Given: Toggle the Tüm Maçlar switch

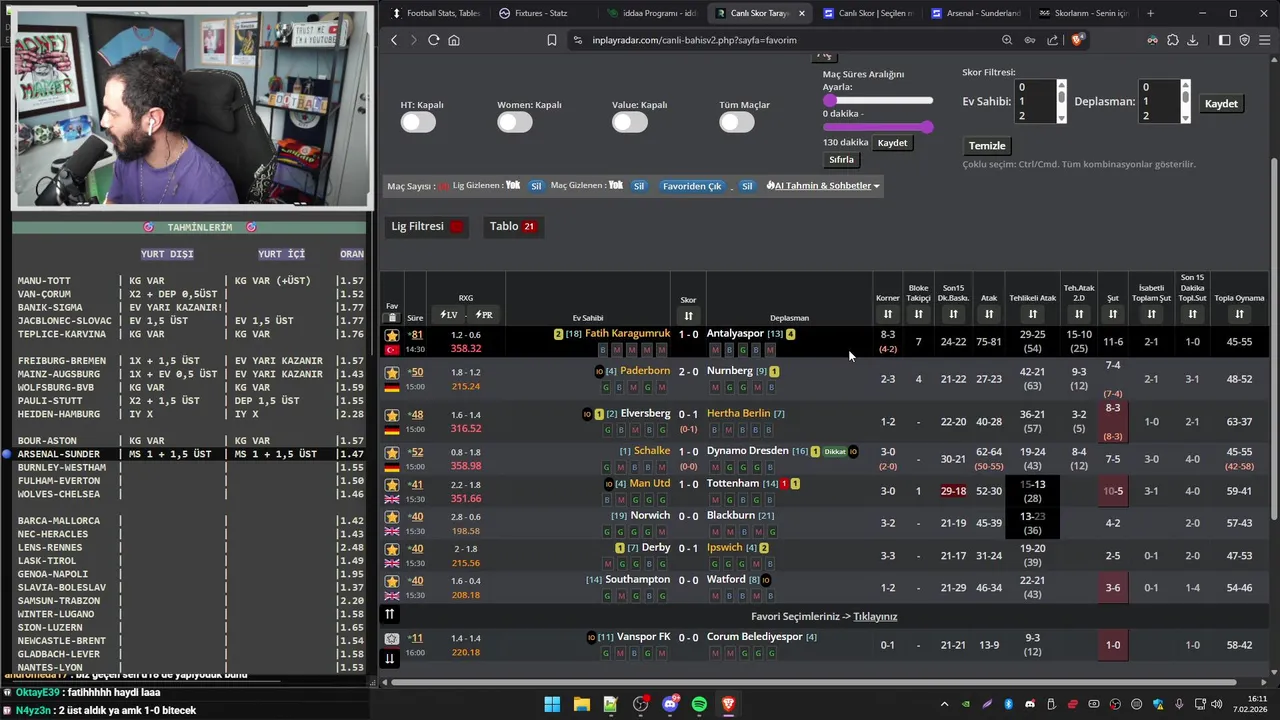Looking at the screenshot, I should 737,122.
